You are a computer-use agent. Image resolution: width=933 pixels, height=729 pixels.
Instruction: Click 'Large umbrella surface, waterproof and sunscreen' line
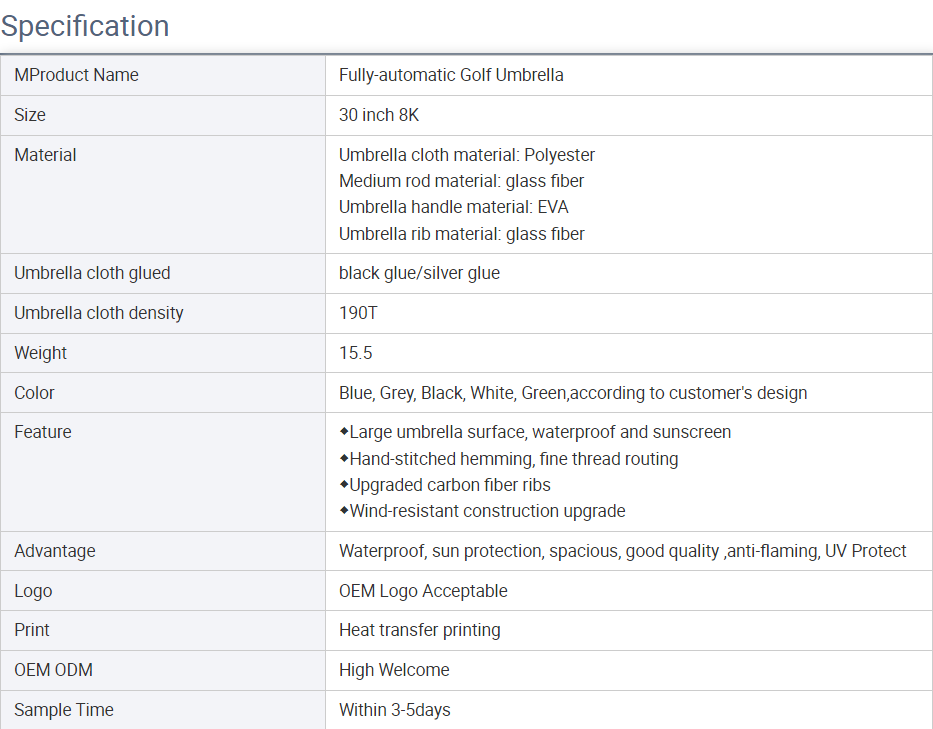coord(535,432)
